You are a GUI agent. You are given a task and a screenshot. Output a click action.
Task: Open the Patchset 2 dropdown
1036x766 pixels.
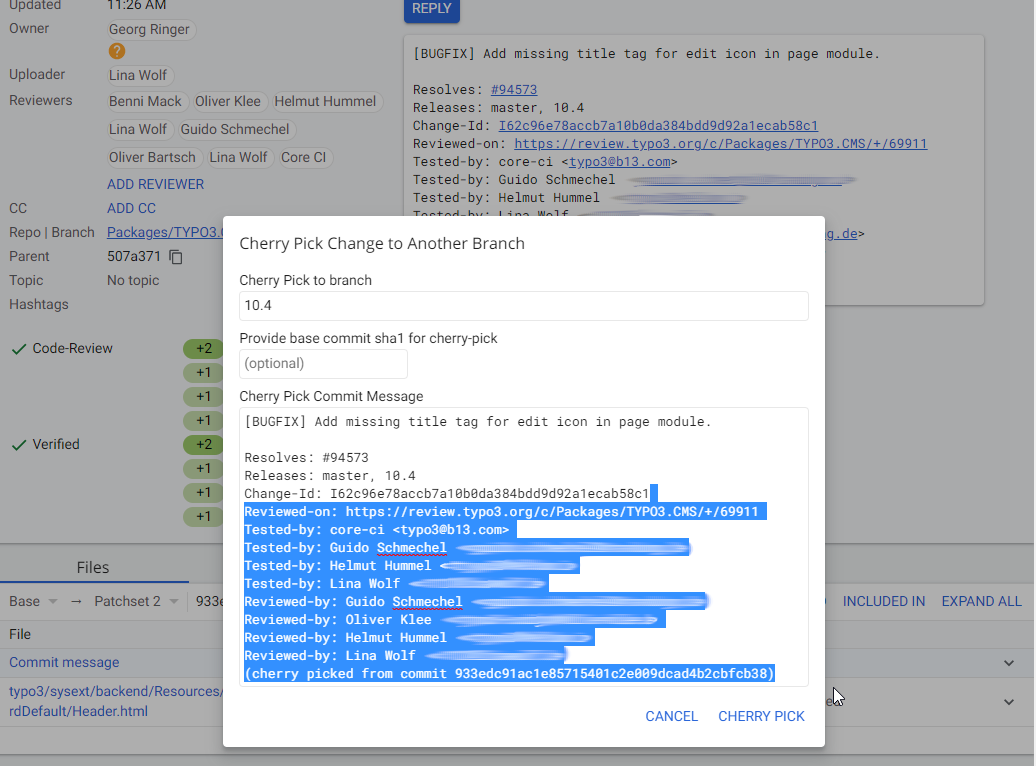click(136, 601)
